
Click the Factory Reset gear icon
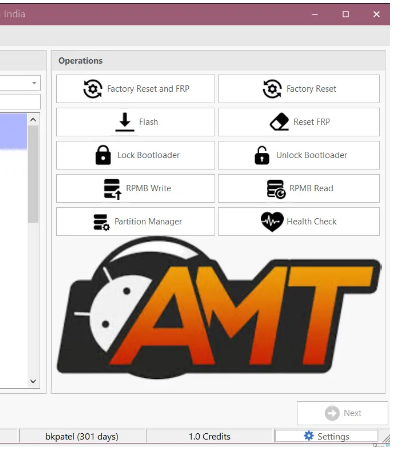click(x=272, y=89)
